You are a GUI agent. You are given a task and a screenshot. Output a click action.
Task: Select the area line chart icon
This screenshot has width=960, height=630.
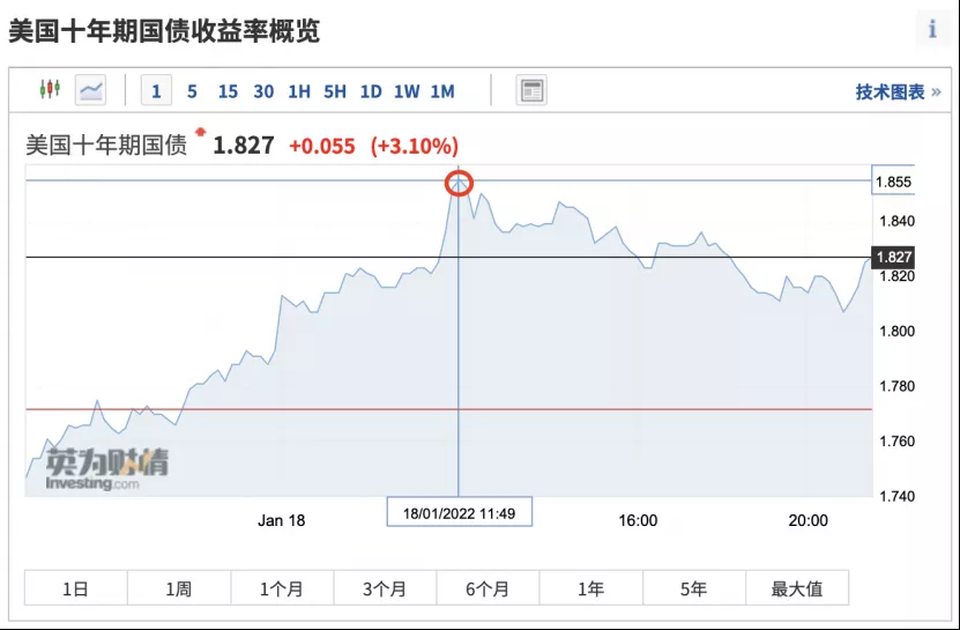click(91, 90)
